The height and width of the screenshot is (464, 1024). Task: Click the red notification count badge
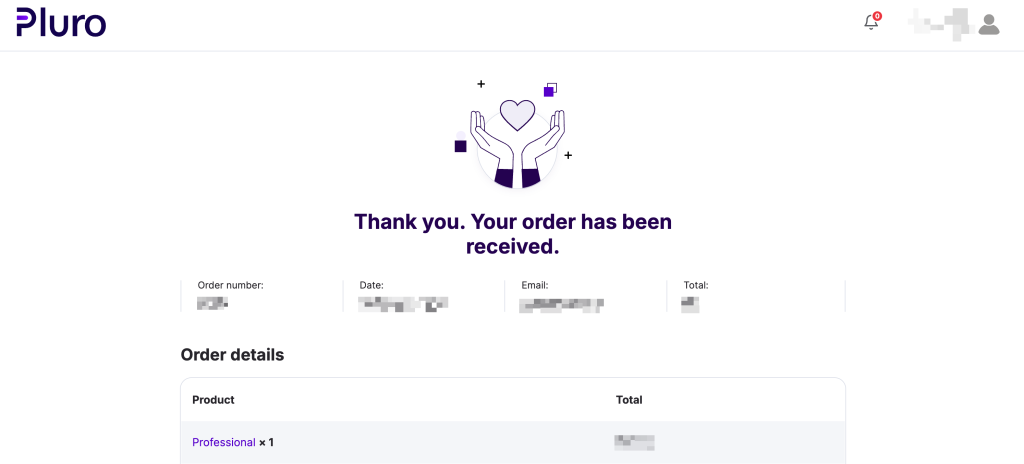[877, 16]
